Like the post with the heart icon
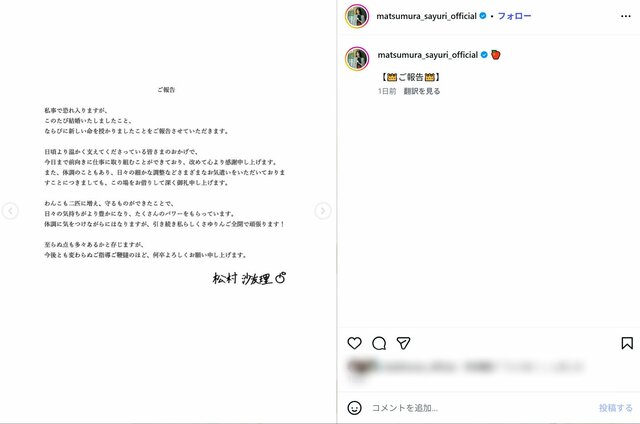The image size is (640, 424). 354,343
